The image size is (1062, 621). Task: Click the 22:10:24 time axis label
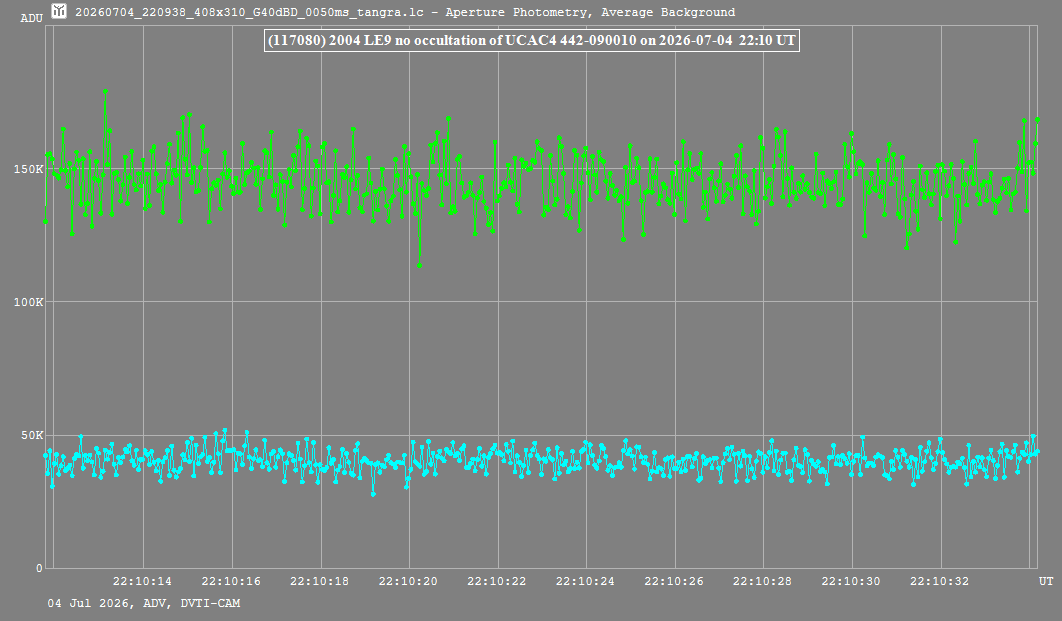[x=585, y=581]
